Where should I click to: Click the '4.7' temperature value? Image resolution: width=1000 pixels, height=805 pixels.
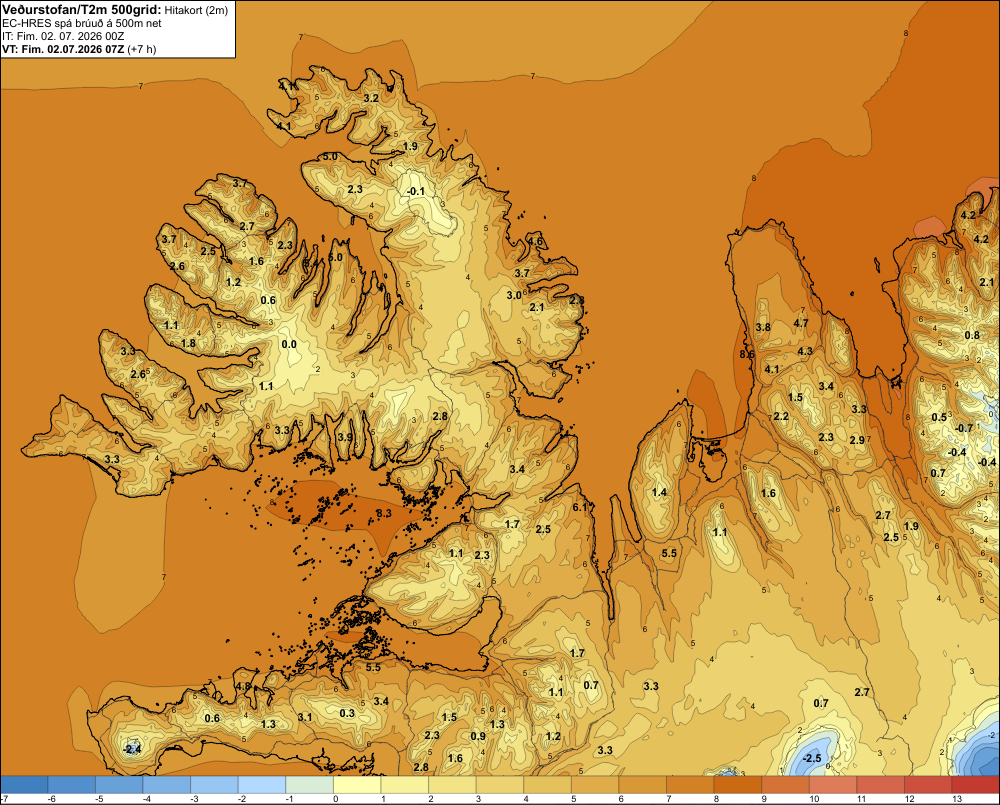pyautogui.click(x=801, y=323)
